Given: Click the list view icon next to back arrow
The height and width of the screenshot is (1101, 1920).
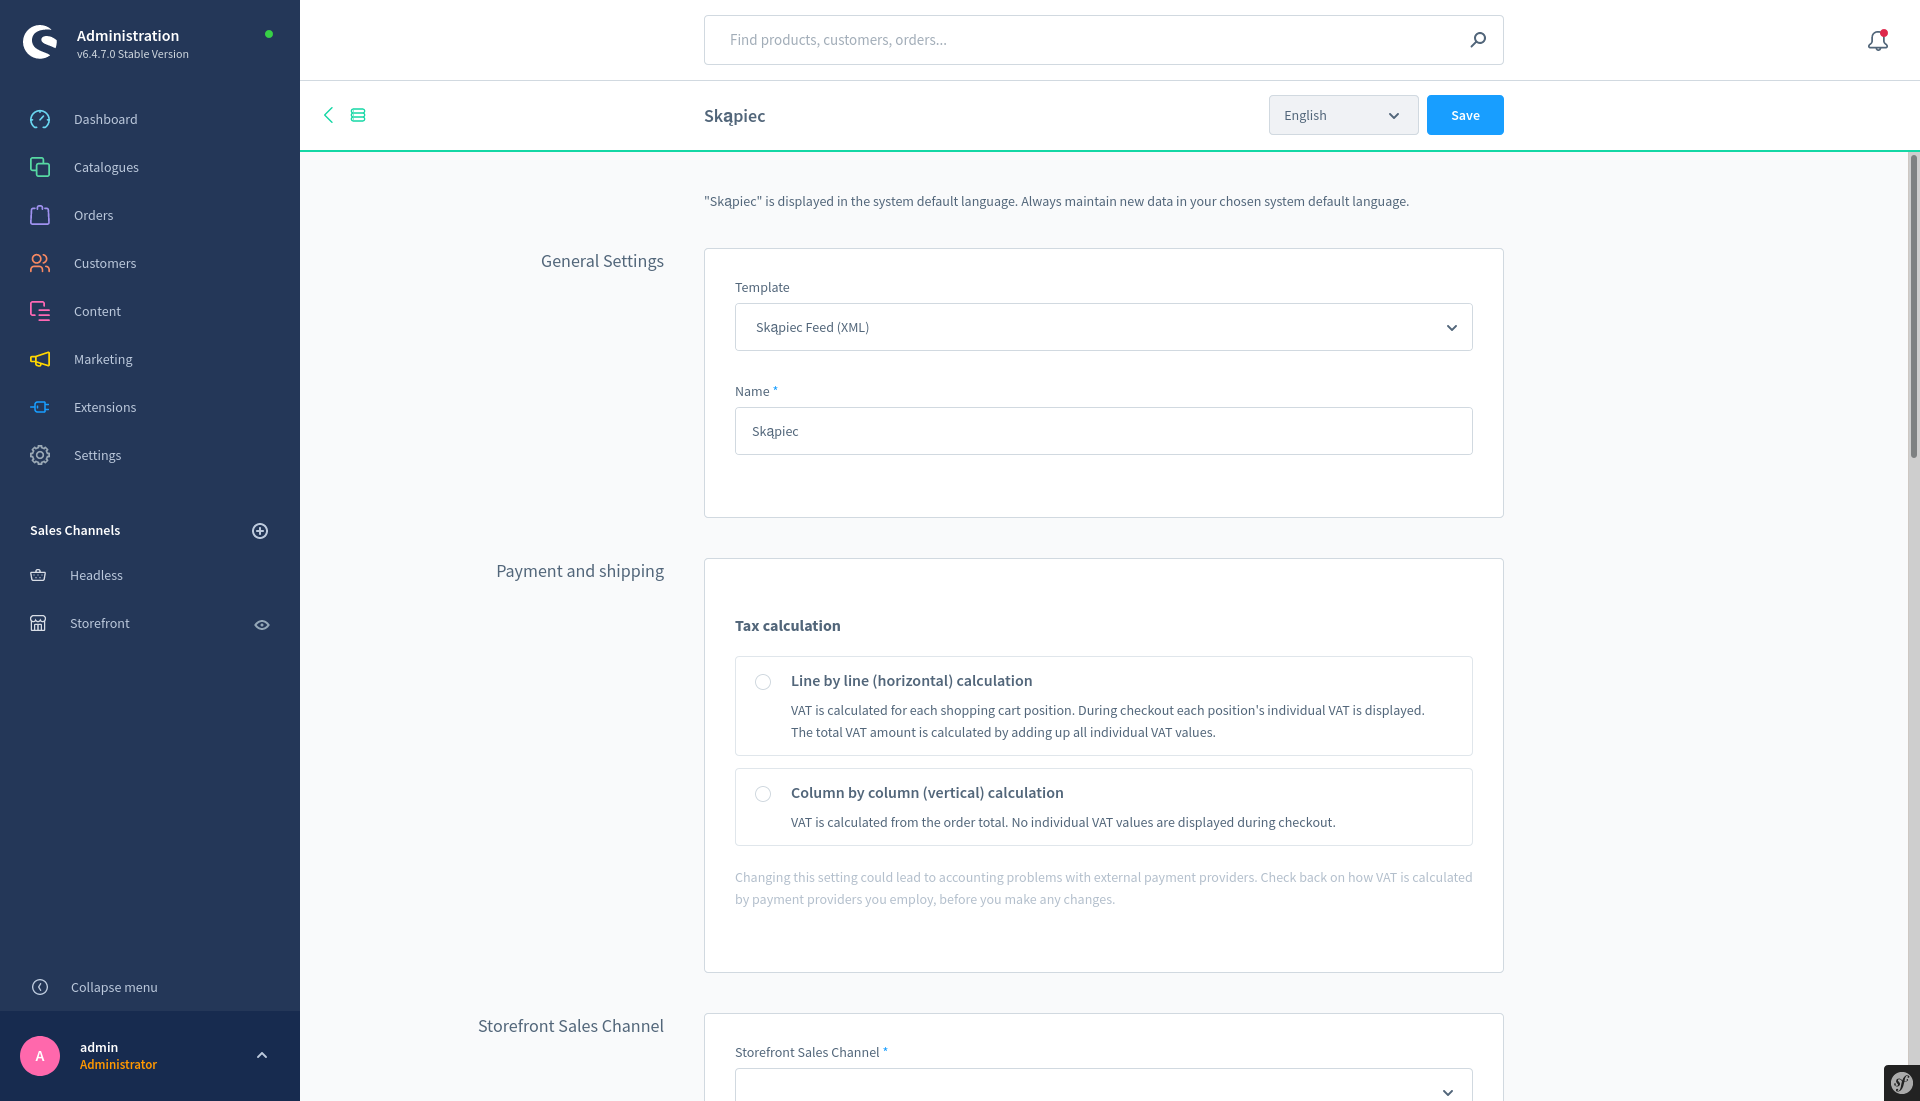Looking at the screenshot, I should click(x=359, y=115).
